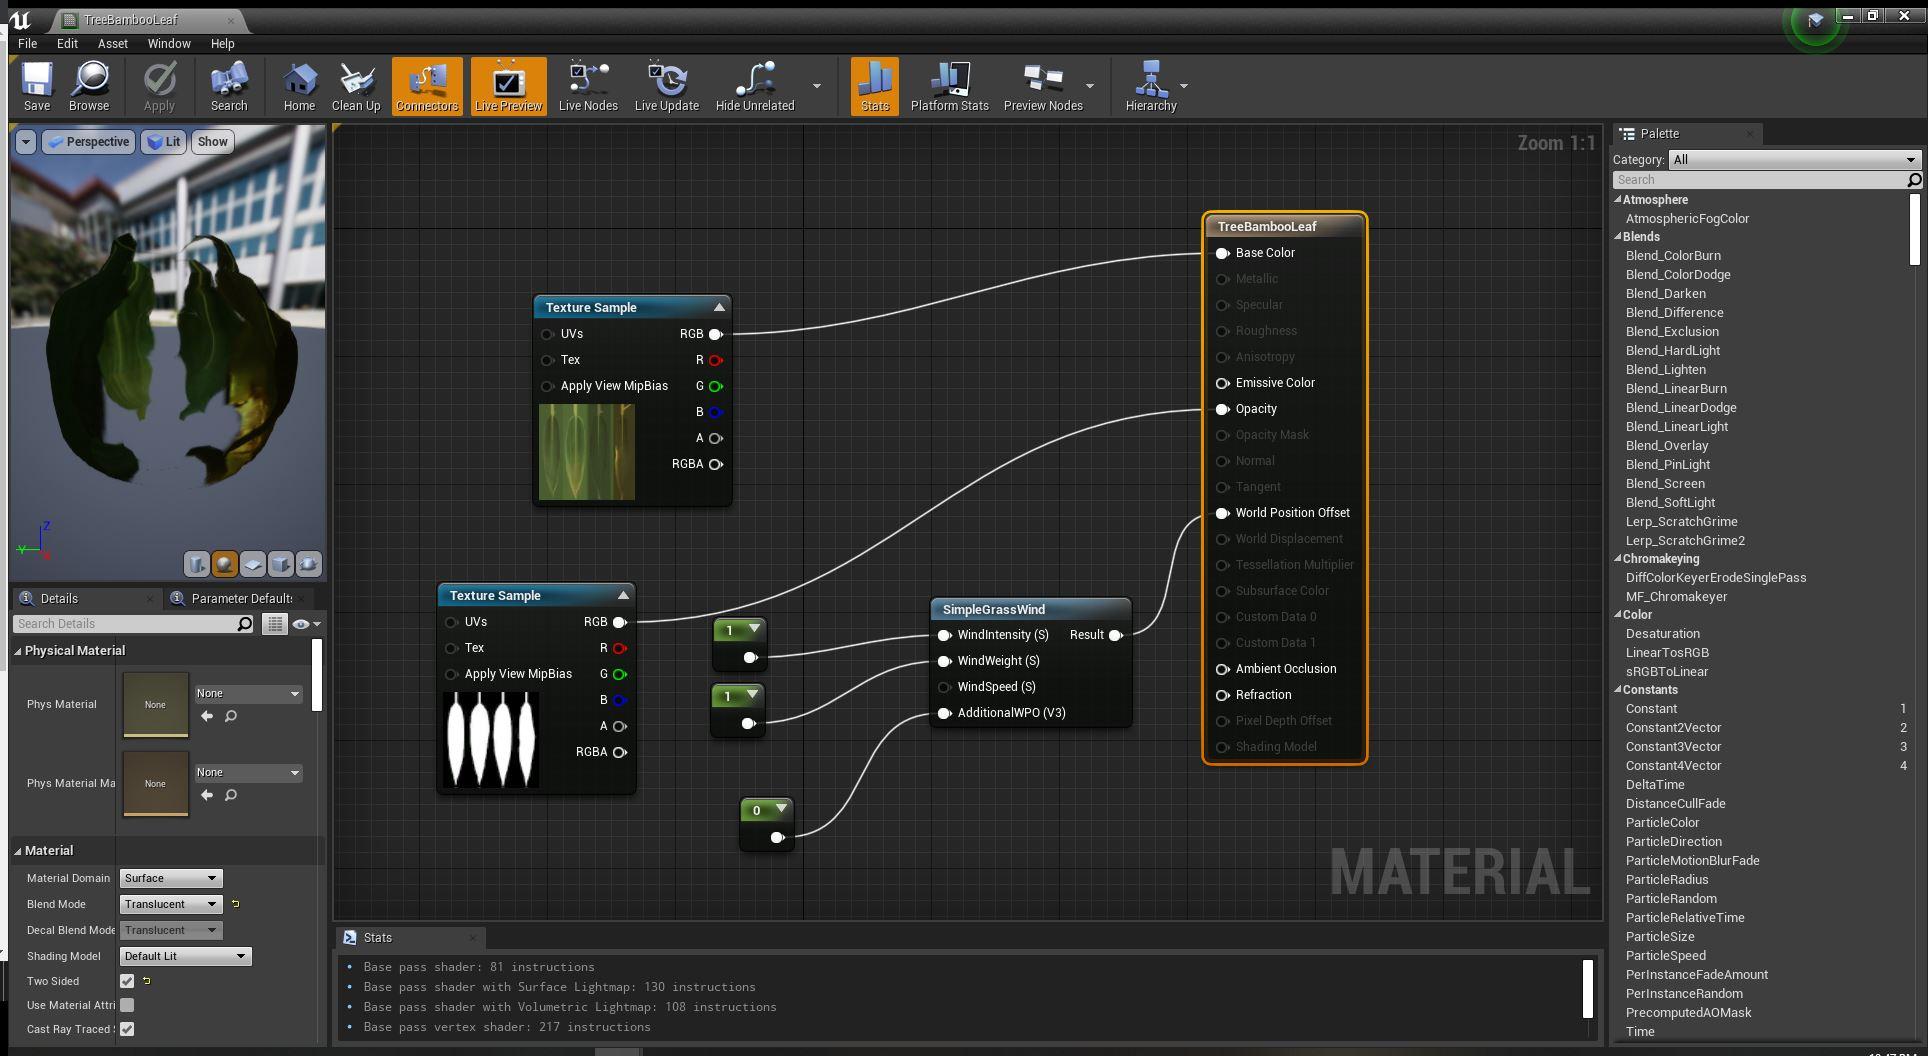This screenshot has width=1928, height=1056.
Task: Click the Hide Unrelated toolbar icon
Action: click(x=755, y=86)
